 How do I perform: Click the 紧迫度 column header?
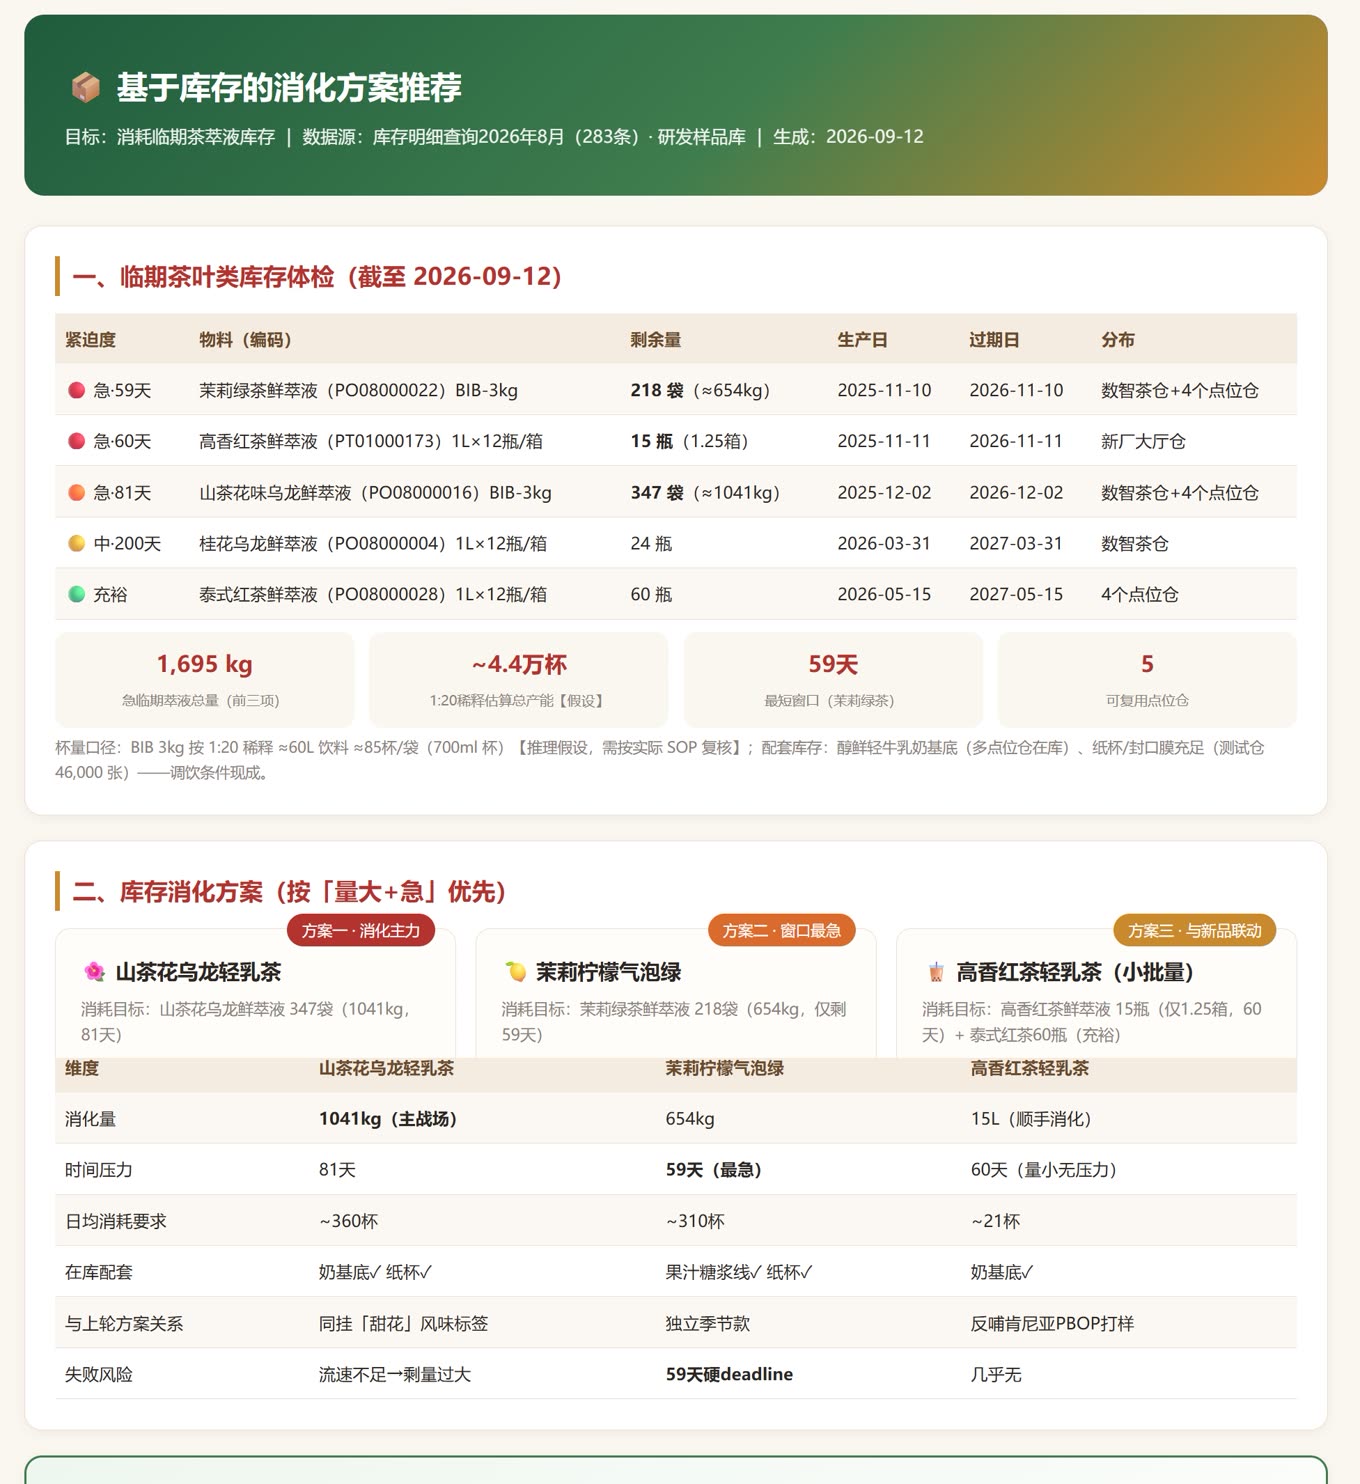click(x=91, y=340)
